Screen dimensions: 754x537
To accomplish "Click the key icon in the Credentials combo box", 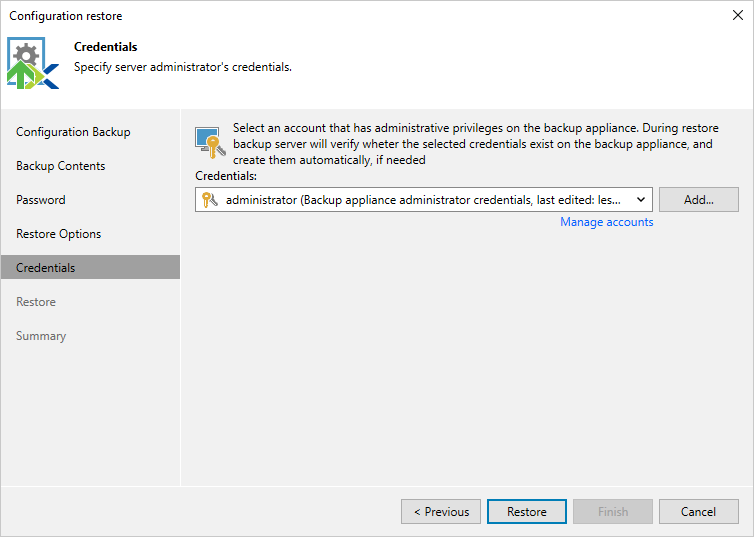I will 209,199.
